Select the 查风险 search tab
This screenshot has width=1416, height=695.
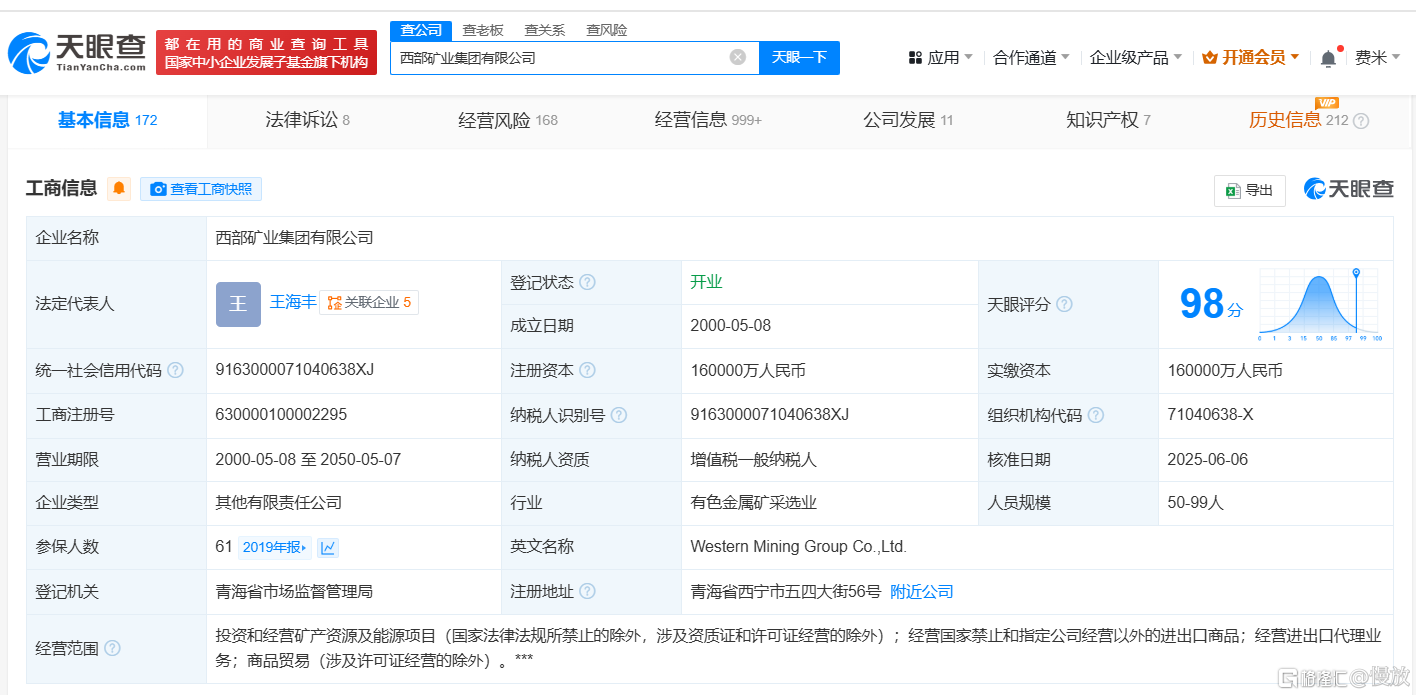pyautogui.click(x=607, y=30)
